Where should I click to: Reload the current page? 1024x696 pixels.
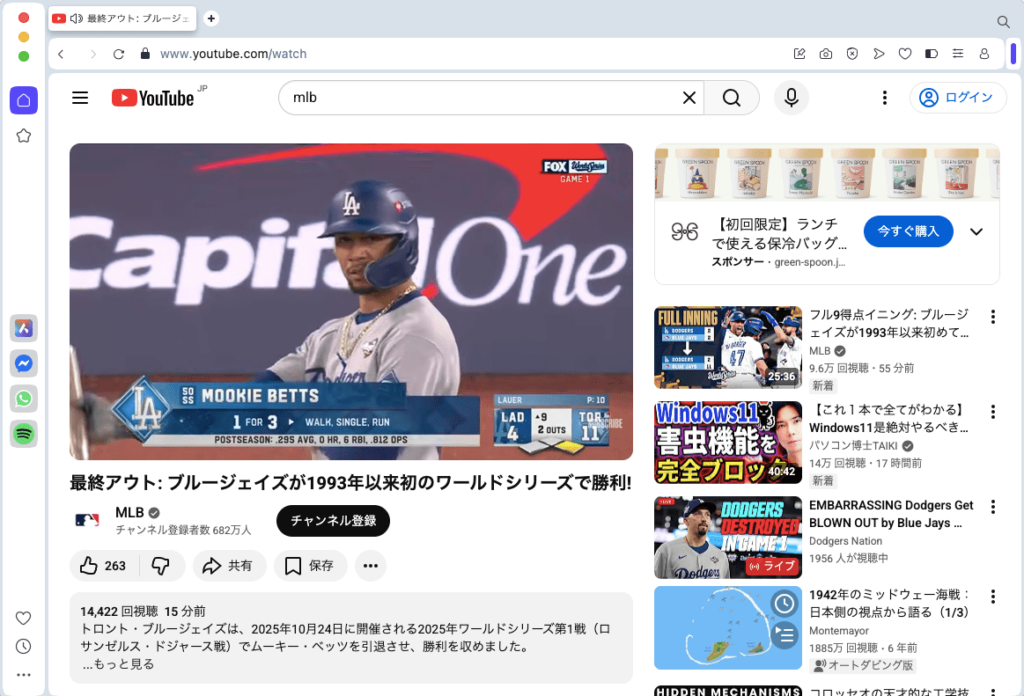pos(118,54)
